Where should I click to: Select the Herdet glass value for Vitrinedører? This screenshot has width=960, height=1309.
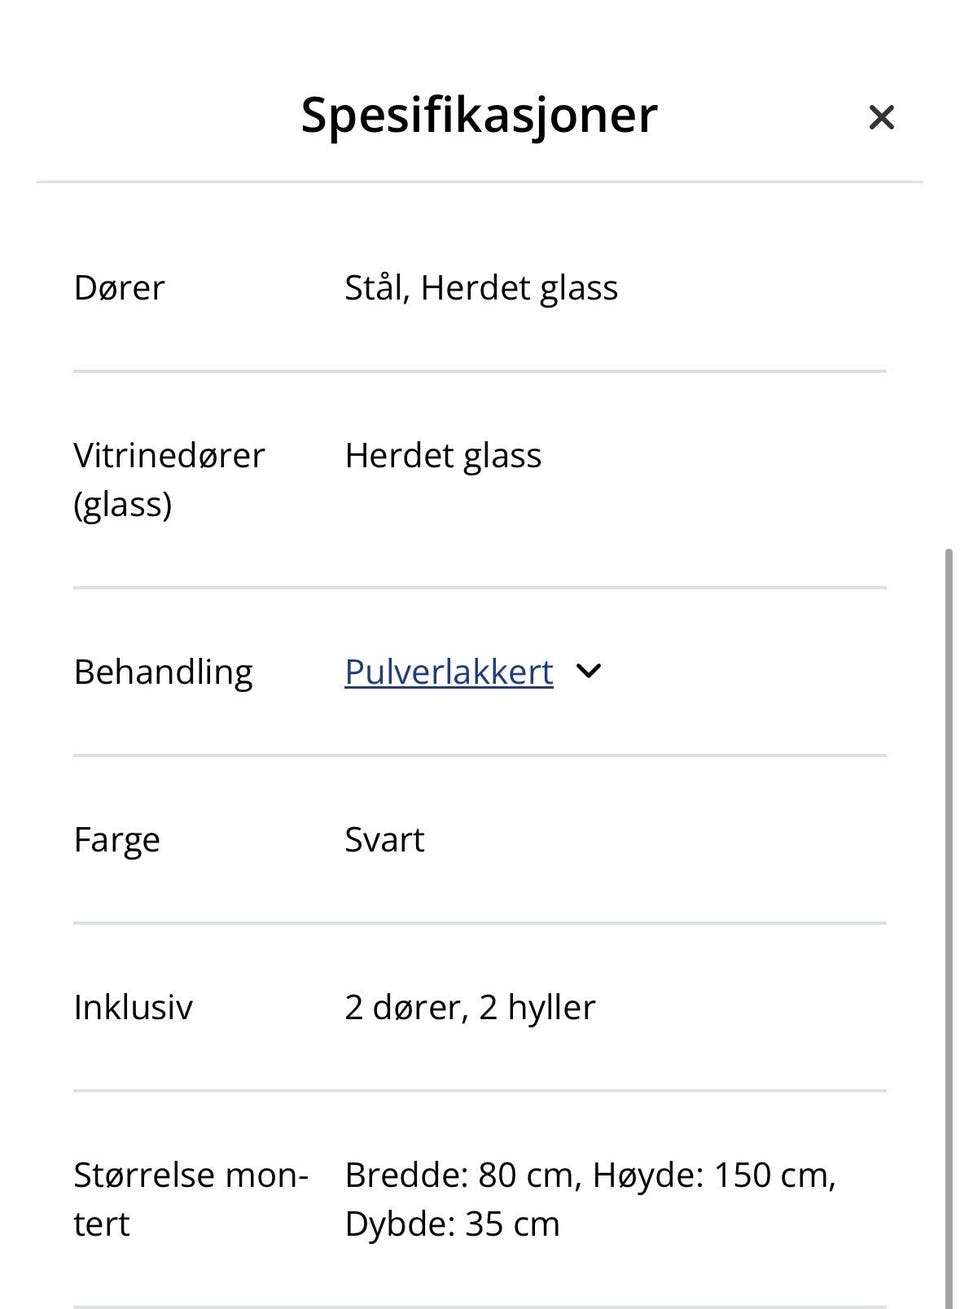point(442,455)
